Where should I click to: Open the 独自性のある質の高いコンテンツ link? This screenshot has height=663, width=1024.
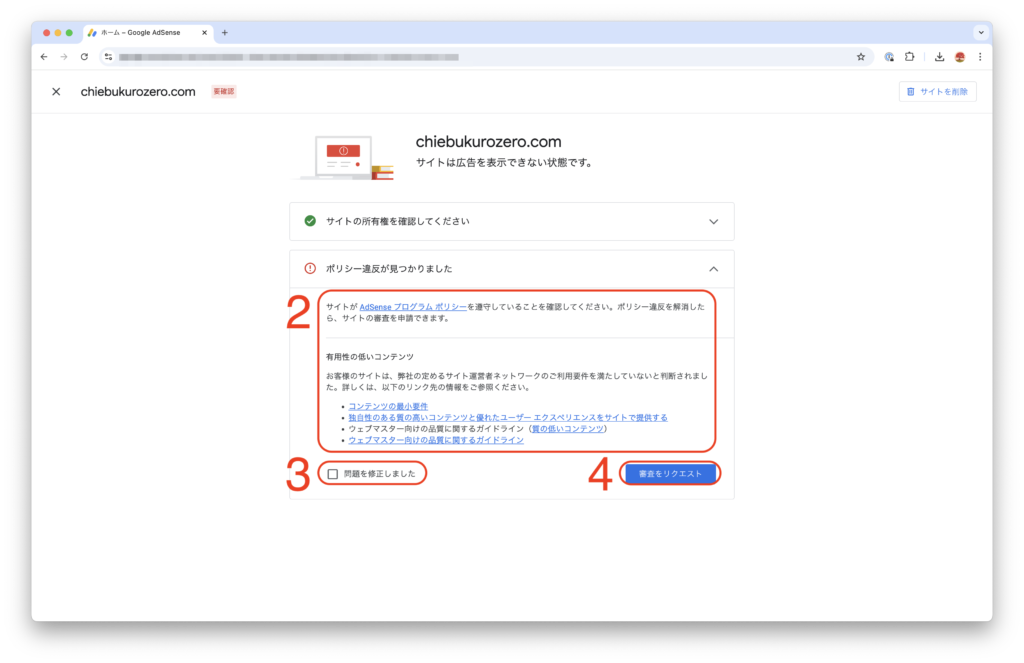(x=507, y=417)
